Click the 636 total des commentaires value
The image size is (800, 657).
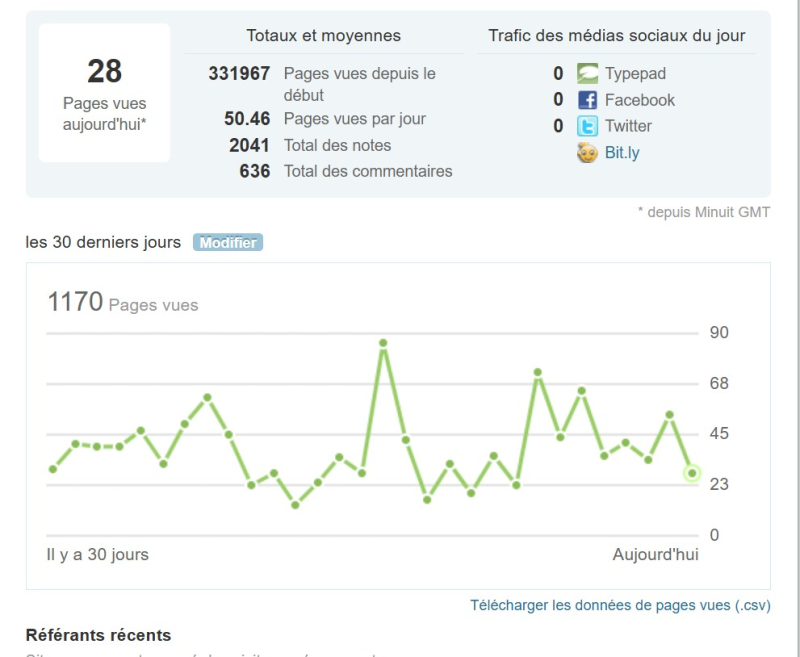tap(254, 171)
